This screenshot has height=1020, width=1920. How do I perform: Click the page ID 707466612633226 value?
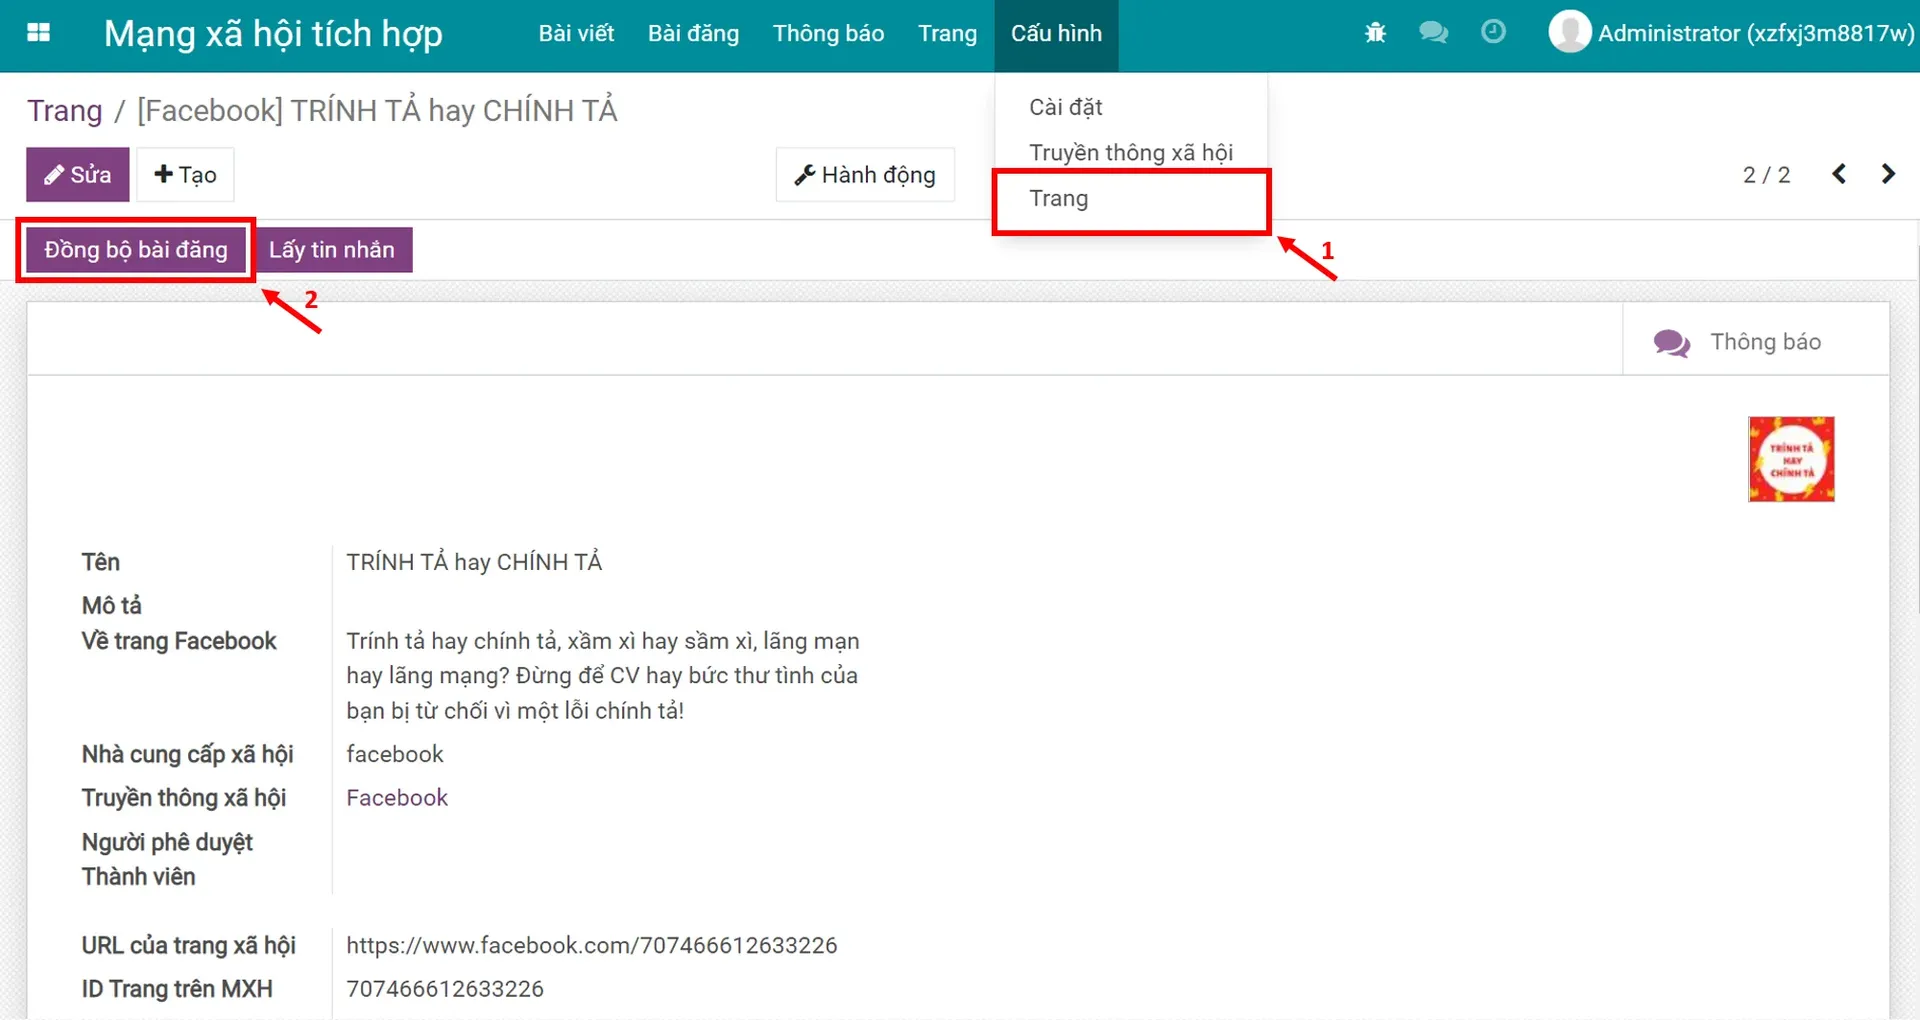[445, 989]
